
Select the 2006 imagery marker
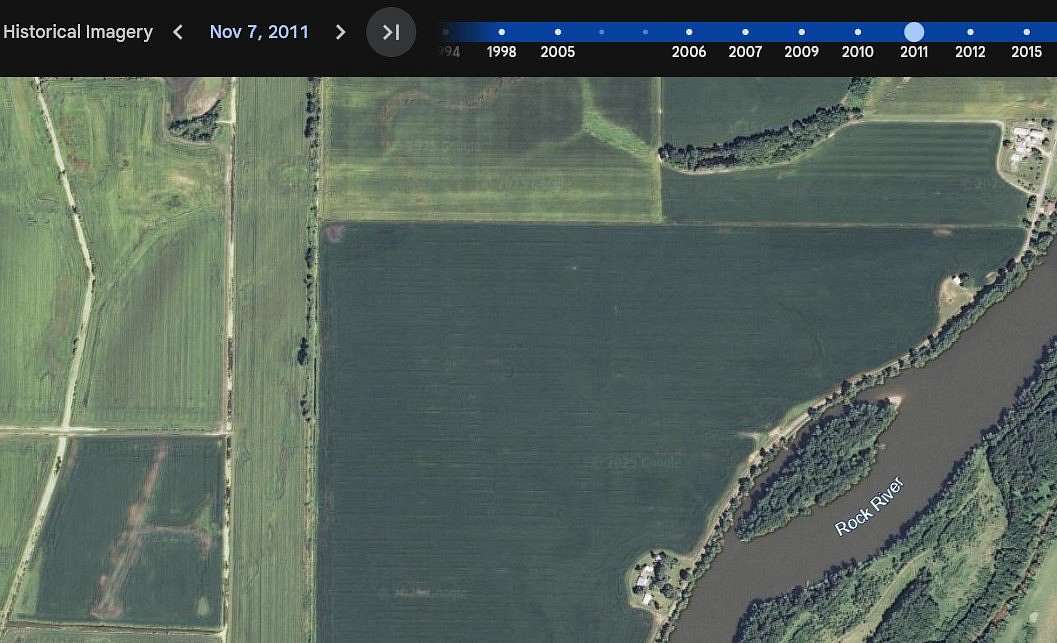(689, 31)
